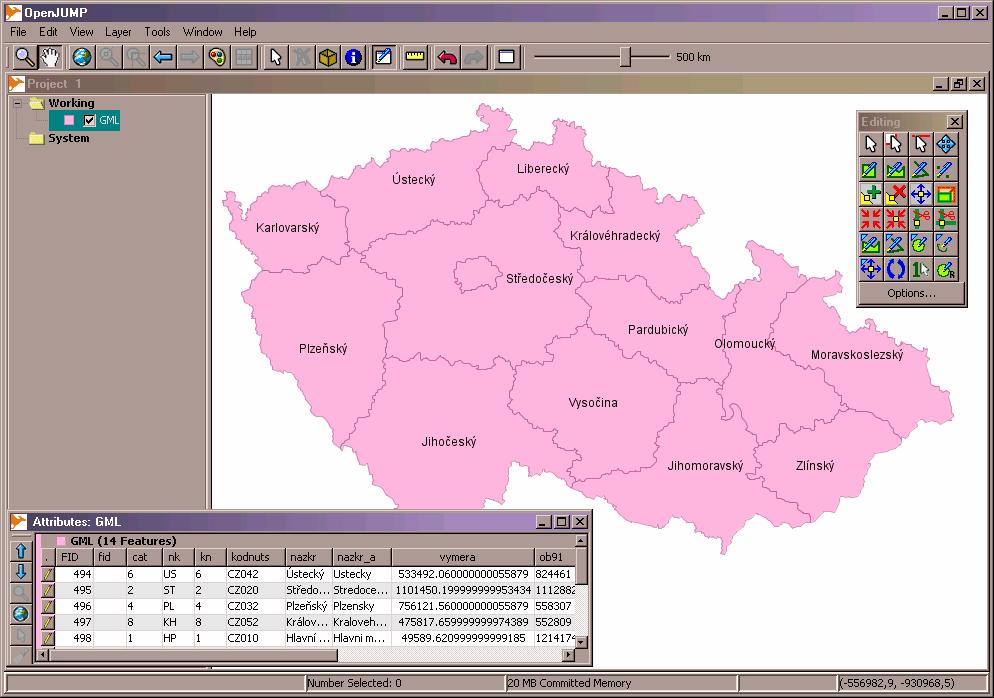Zoom to full extent with globe icon
This screenshot has width=994, height=698.
[82, 57]
